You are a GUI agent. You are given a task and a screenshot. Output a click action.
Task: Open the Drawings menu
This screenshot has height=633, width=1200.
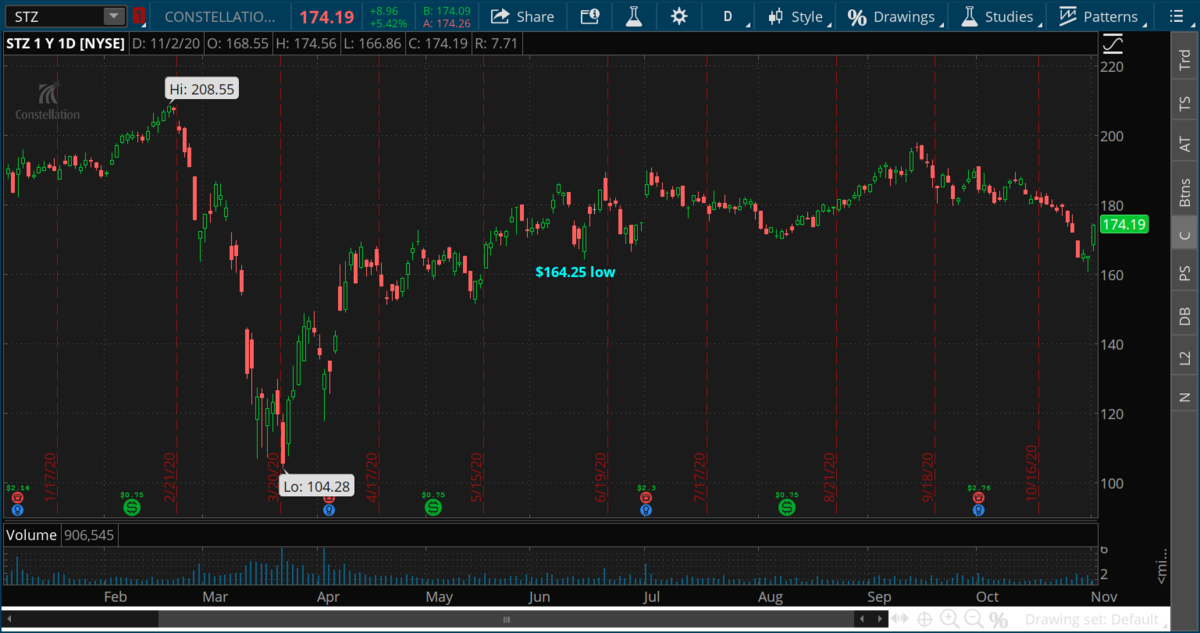pos(893,16)
